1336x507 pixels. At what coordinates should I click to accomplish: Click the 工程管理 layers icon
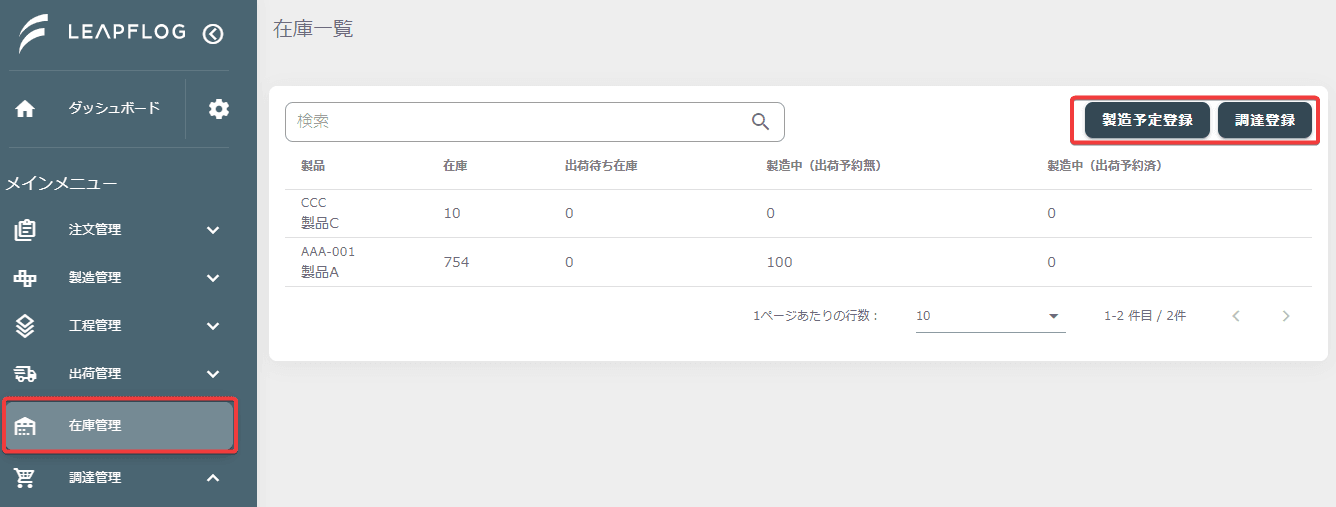click(x=25, y=326)
